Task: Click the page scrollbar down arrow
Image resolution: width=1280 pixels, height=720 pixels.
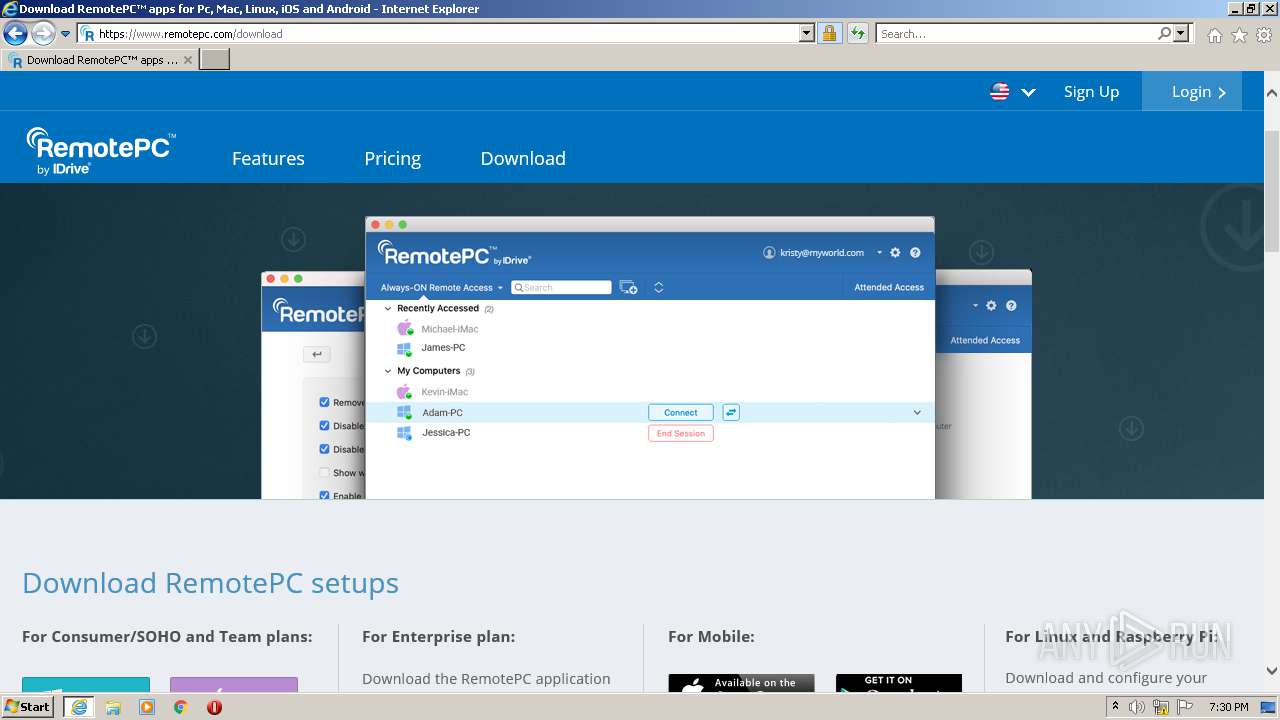Action: [1271, 671]
